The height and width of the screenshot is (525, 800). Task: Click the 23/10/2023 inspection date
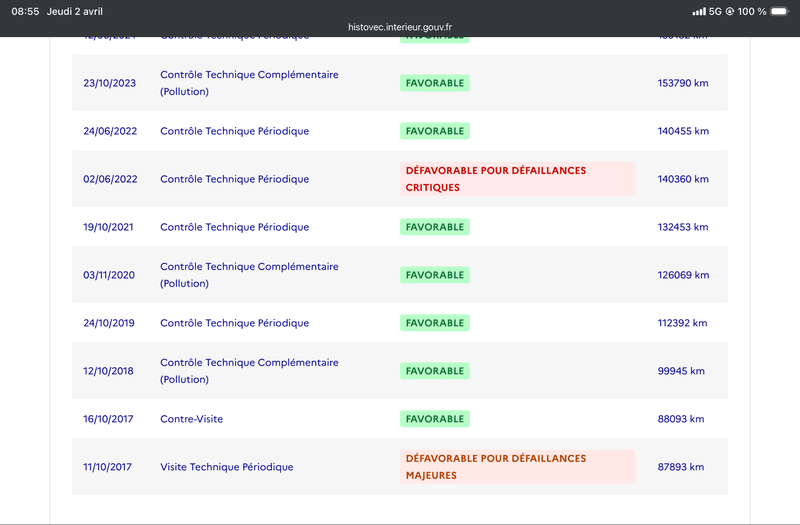110,83
